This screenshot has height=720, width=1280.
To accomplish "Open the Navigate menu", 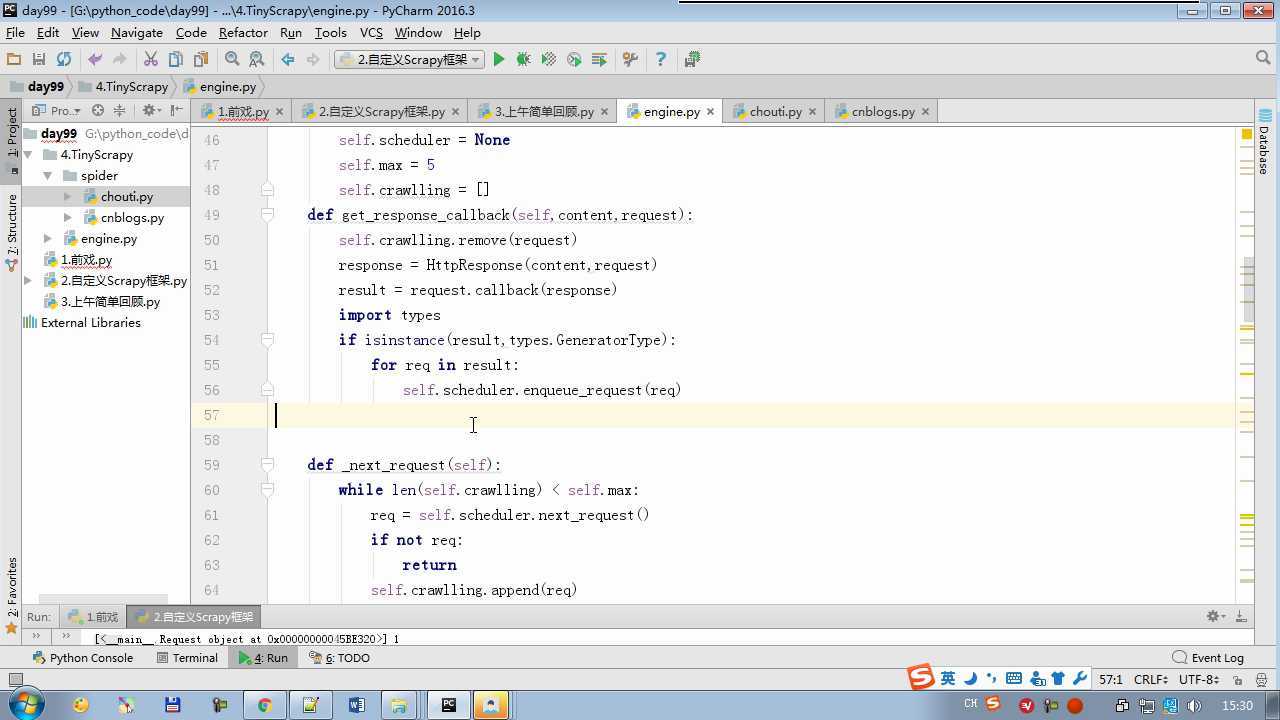I will tap(137, 32).
